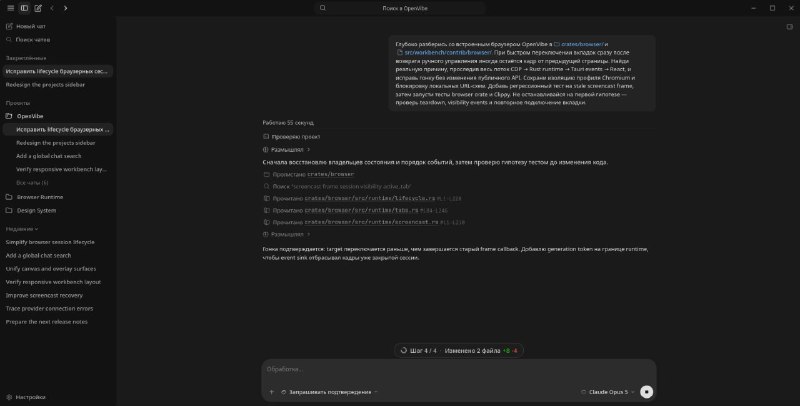Click the 'Поиск в OpenVibe' search field
Screen dimensions: 800x406
(x=400, y=8)
